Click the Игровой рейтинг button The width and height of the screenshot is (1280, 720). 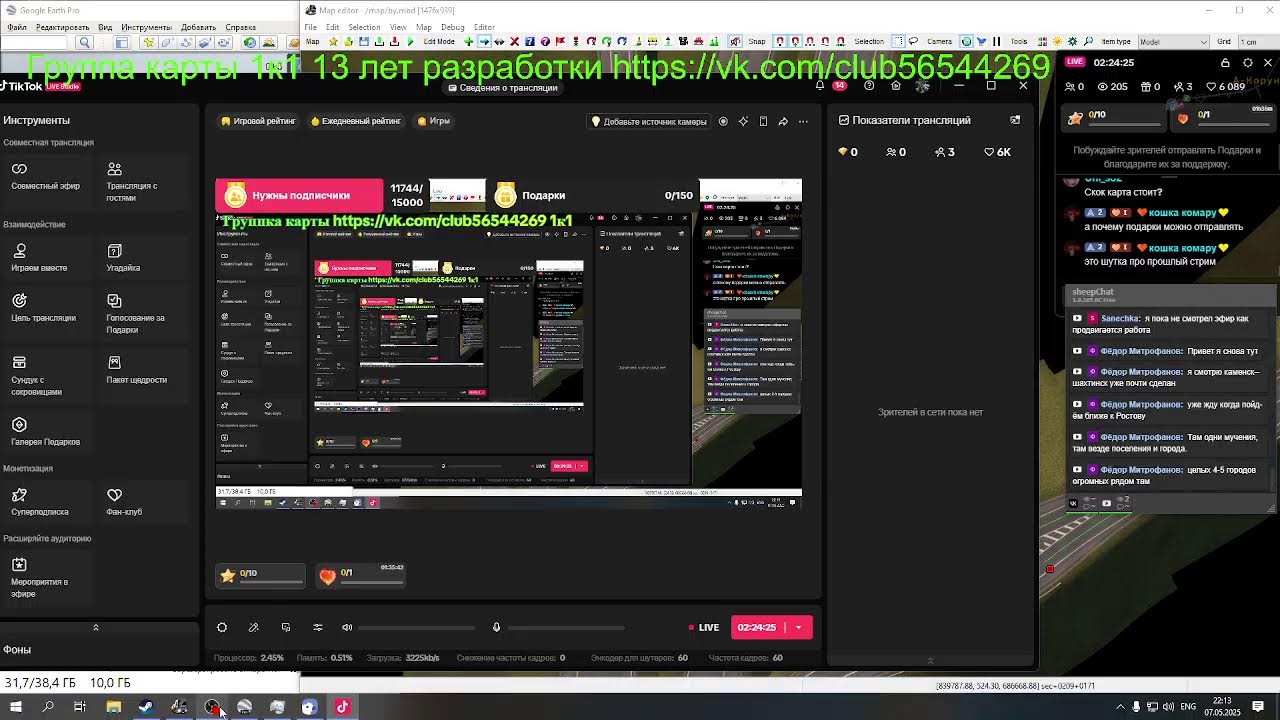[258, 121]
